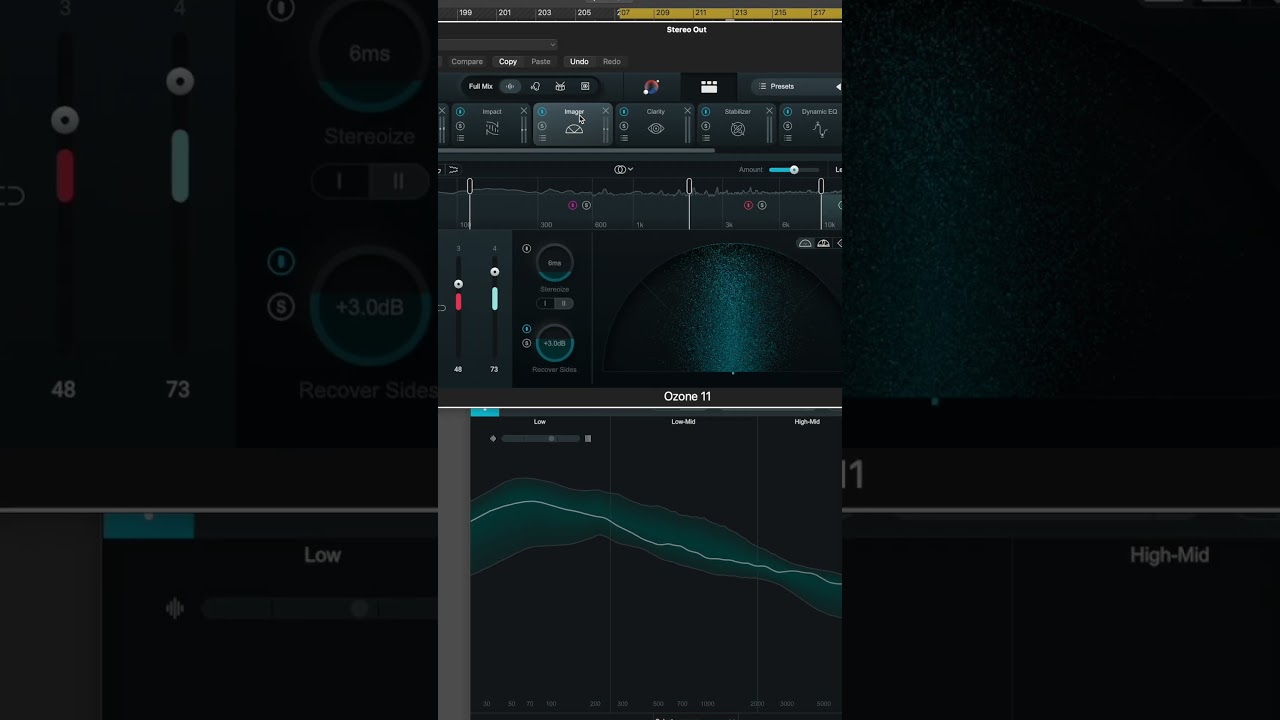Viewport: 1280px width, 720px height.
Task: Select the drums focus icon
Action: pyautogui.click(x=560, y=86)
